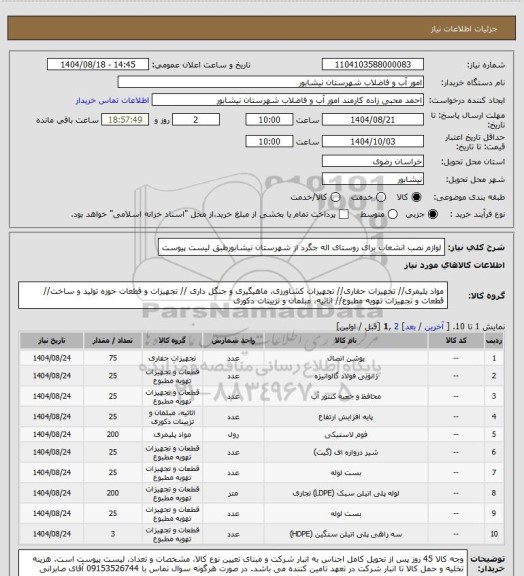Select the متوسط purchase type radio

[x=393, y=214]
